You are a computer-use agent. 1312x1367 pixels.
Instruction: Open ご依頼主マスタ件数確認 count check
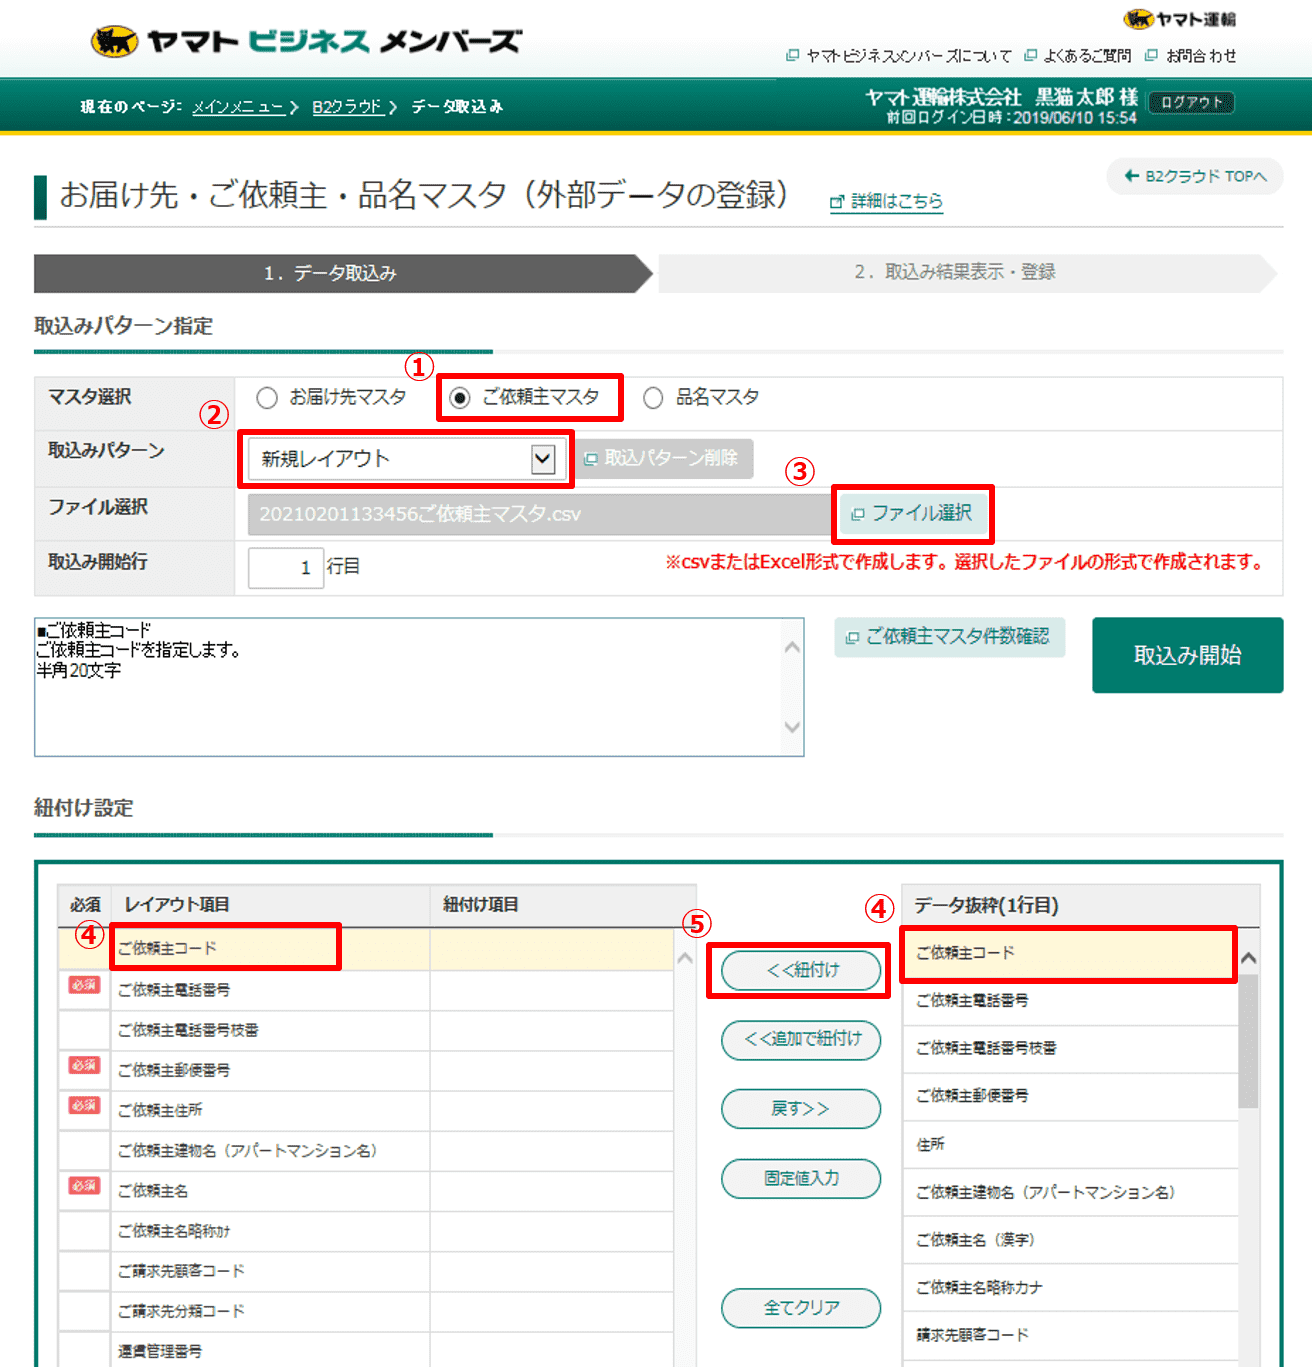948,637
